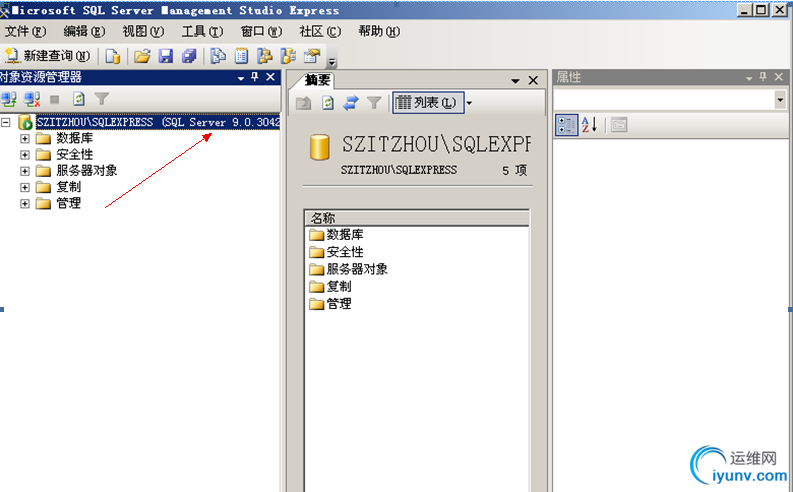793x492 pixels.
Task: Click Connect icon in Object Explorer toolbar
Action: click(9, 99)
